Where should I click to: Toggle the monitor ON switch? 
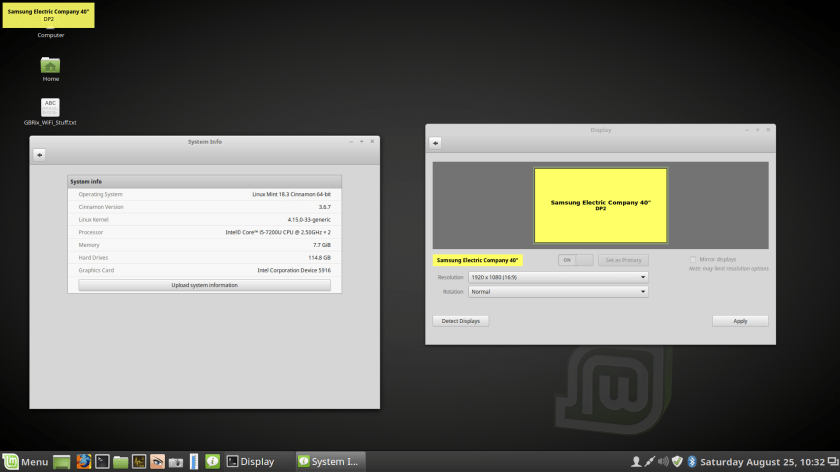point(575,260)
